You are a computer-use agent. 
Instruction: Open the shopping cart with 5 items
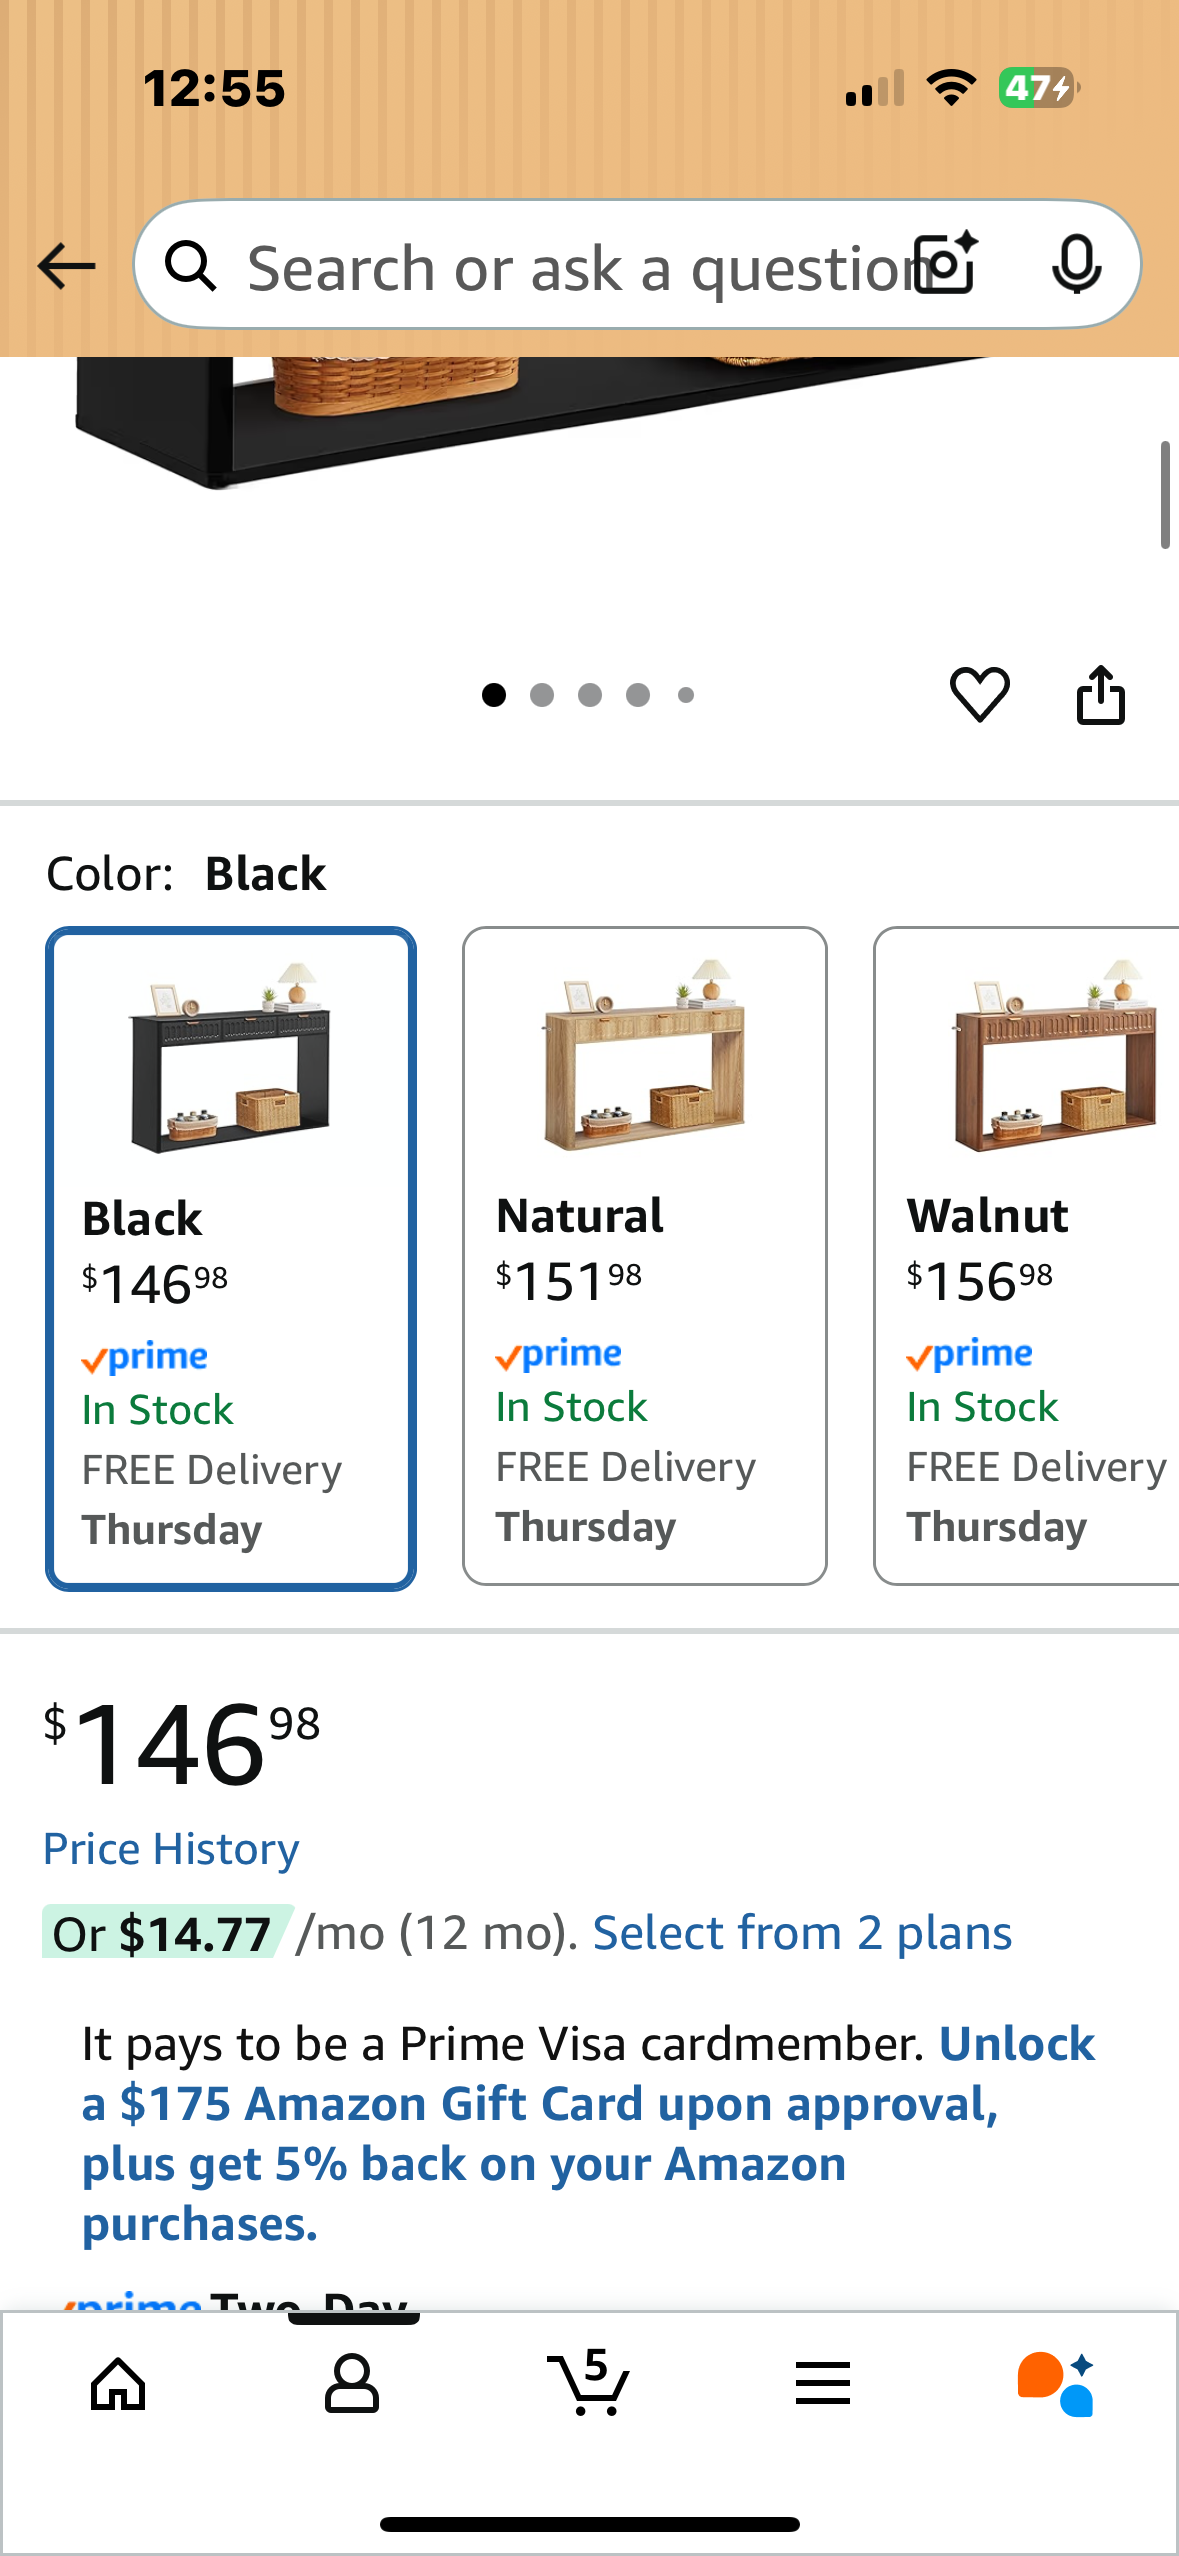(x=589, y=2384)
